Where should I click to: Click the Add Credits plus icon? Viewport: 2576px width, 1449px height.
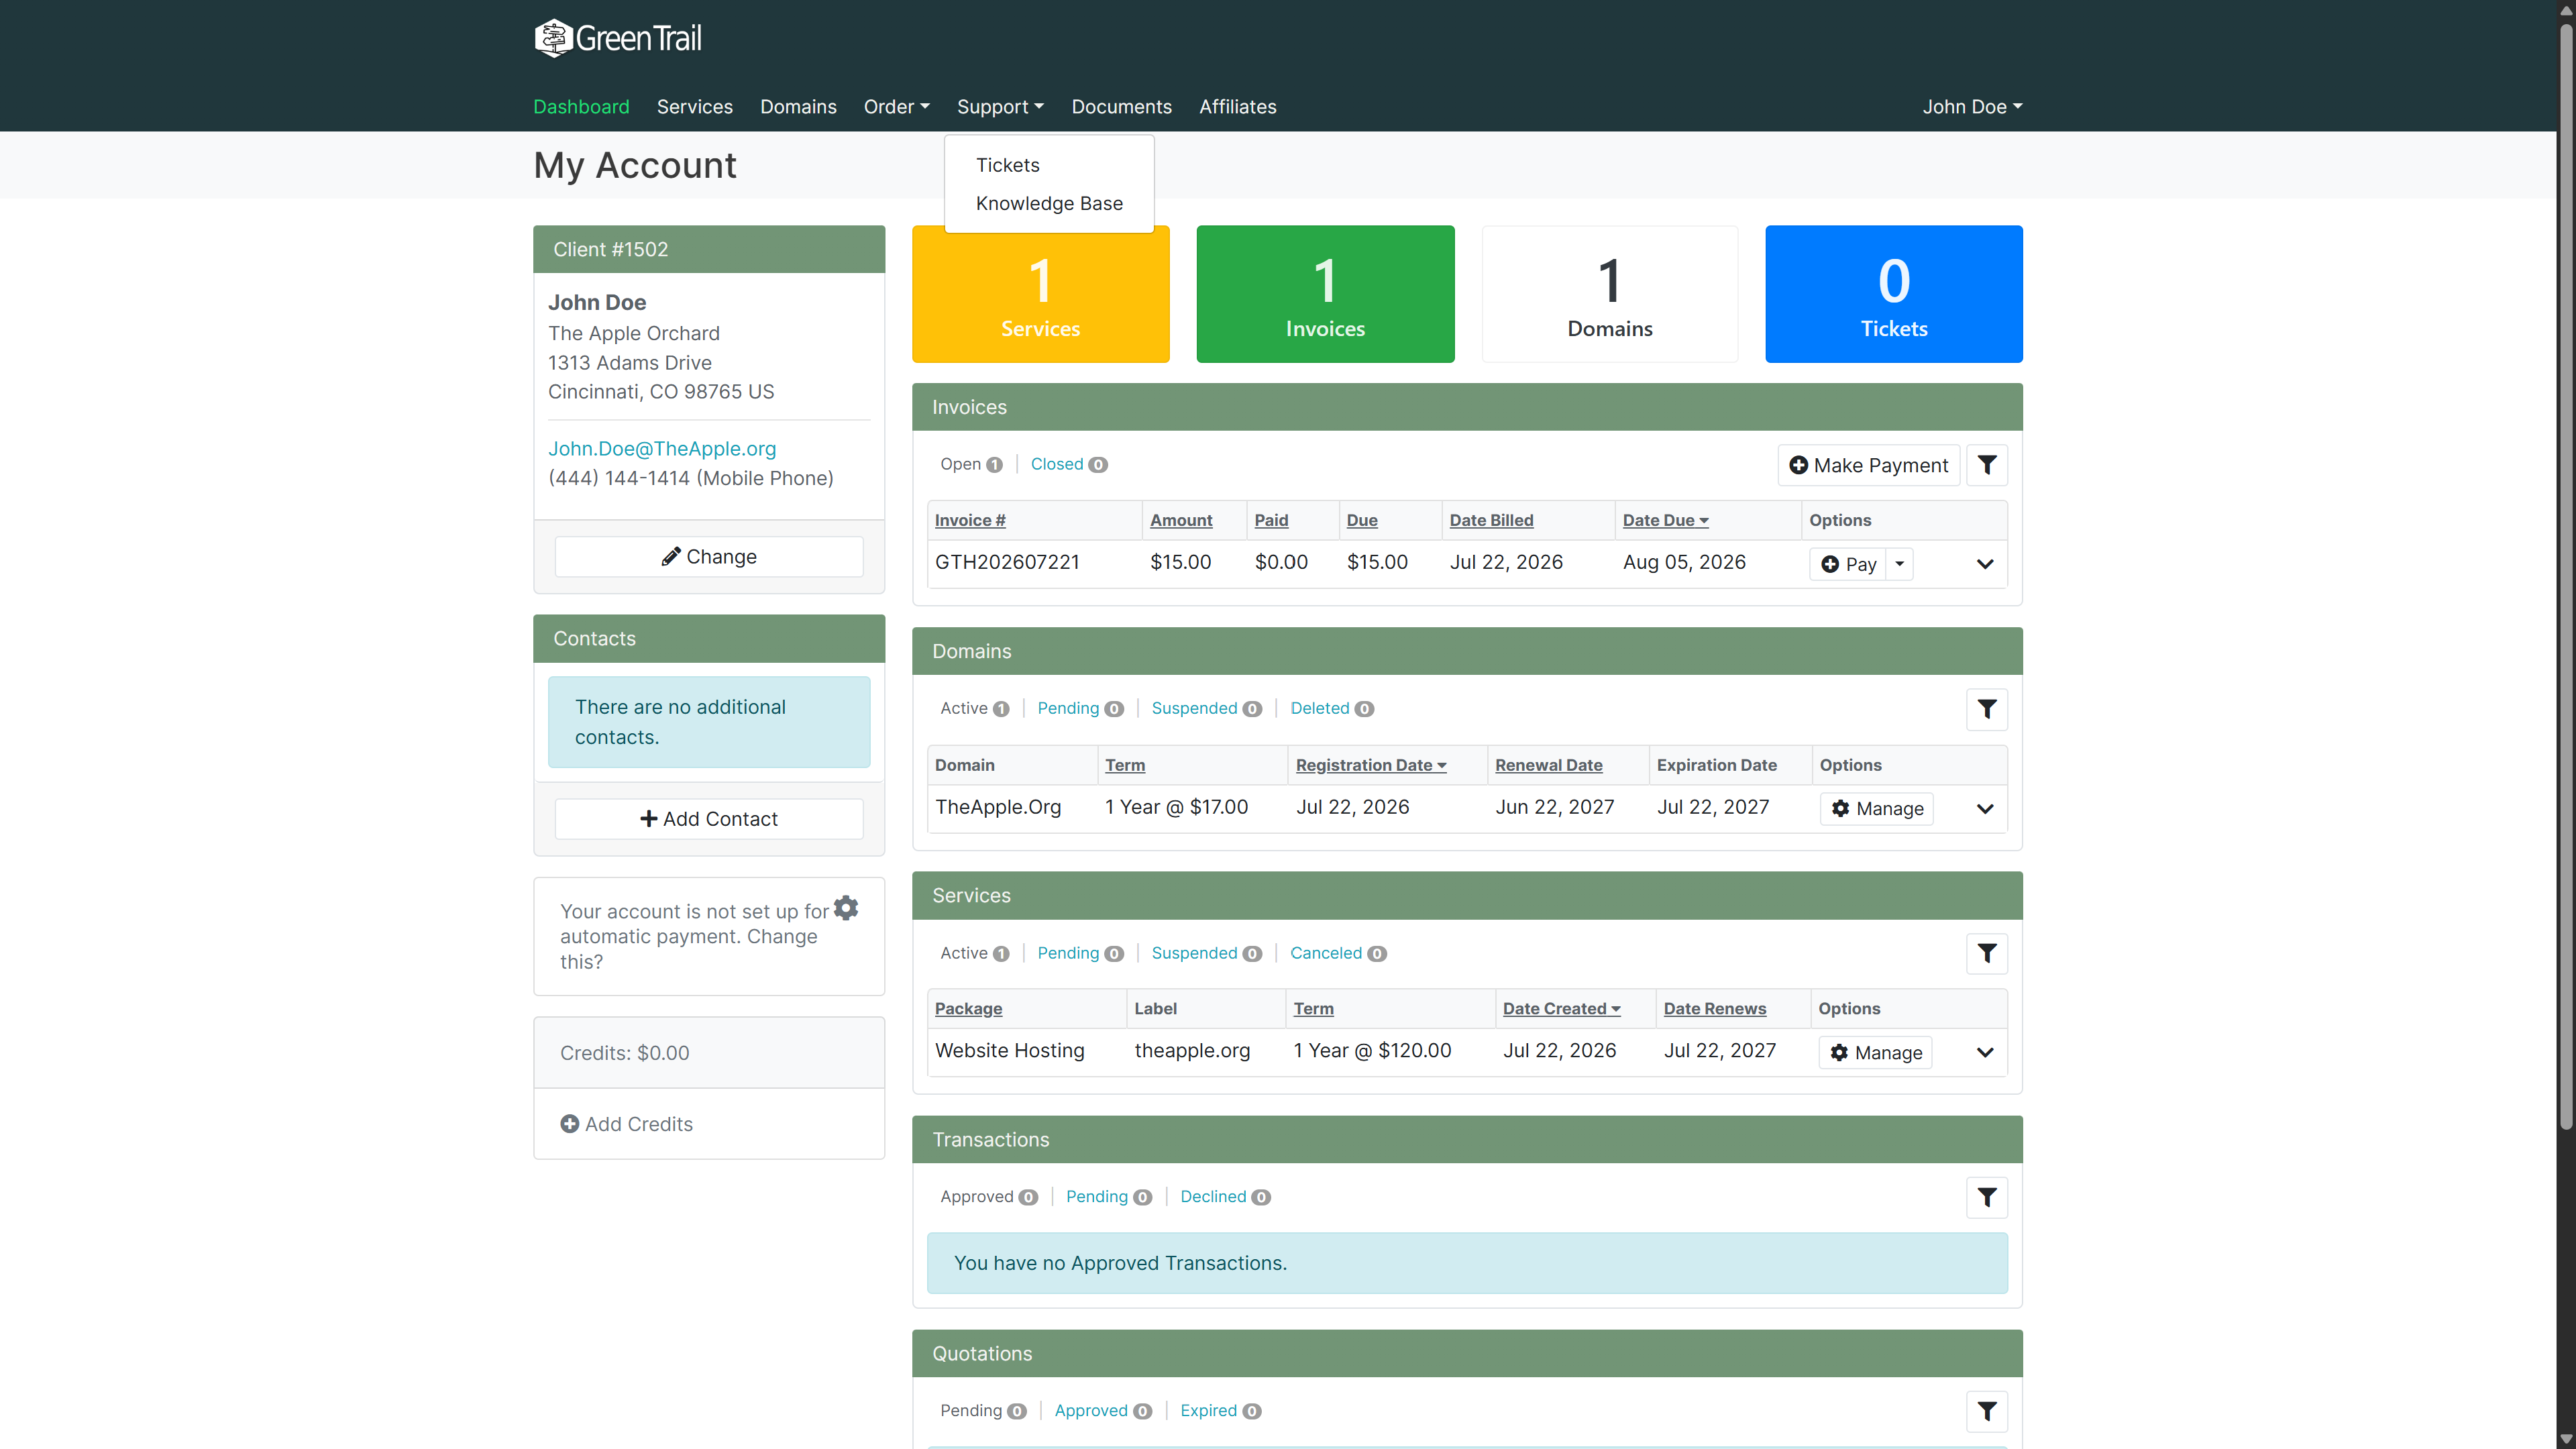(570, 1124)
